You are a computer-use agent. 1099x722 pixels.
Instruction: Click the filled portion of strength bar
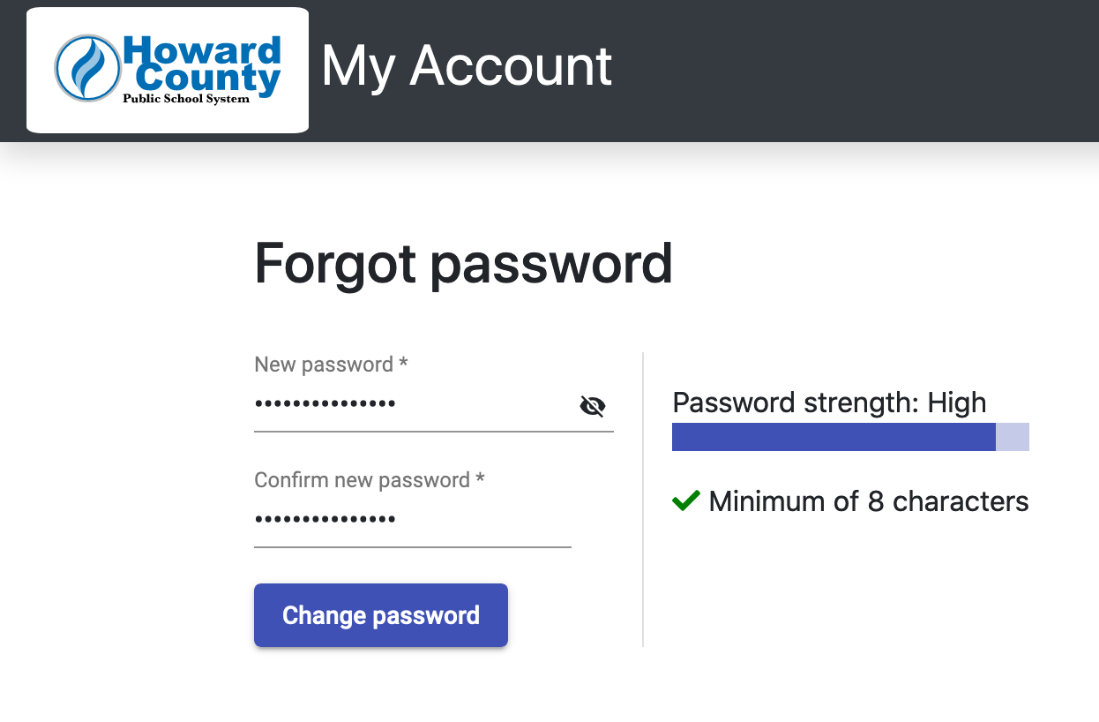point(833,437)
